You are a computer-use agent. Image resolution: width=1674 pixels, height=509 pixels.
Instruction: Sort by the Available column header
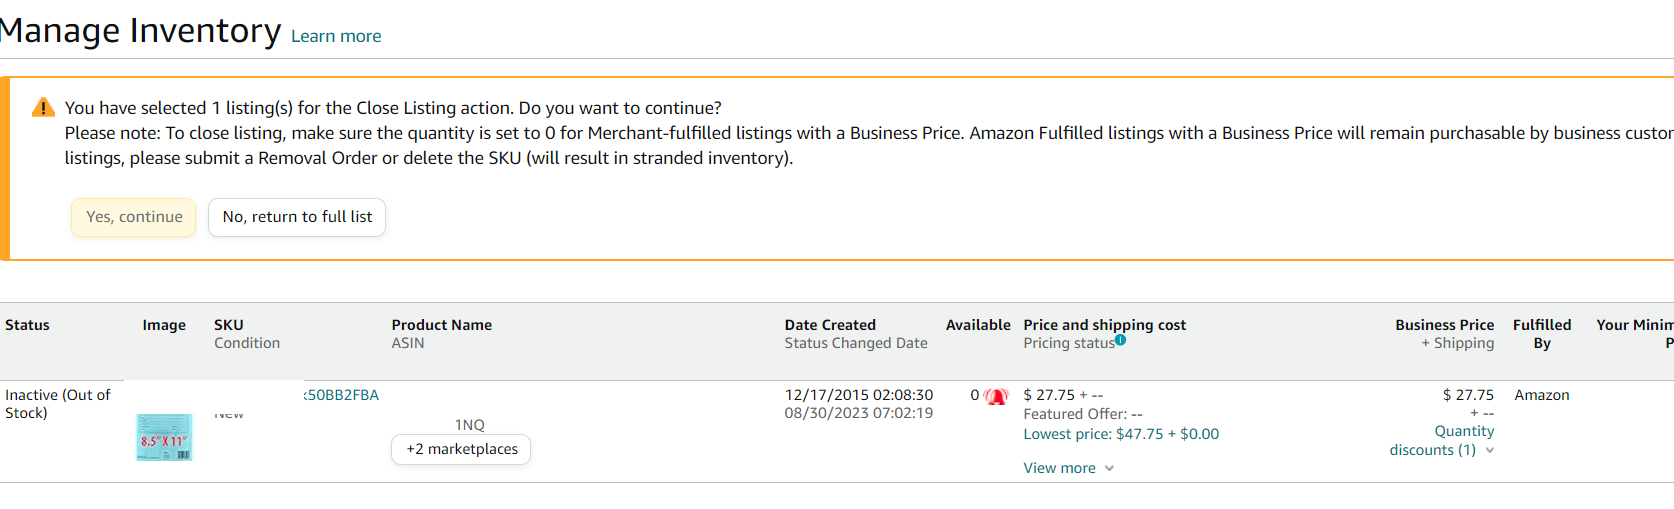(x=978, y=325)
